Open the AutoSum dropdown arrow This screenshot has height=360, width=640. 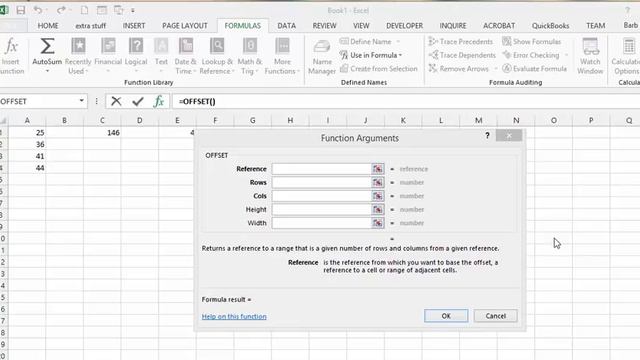(x=47, y=71)
